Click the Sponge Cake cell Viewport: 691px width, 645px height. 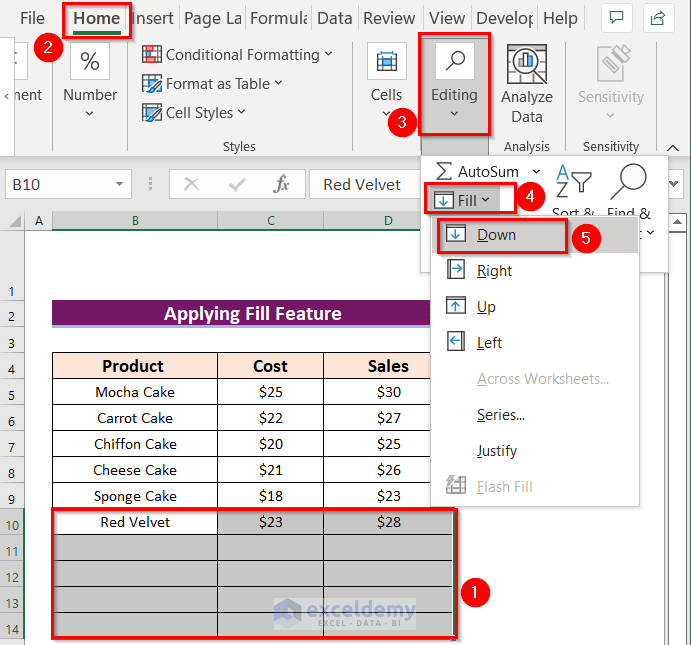pyautogui.click(x=135, y=496)
